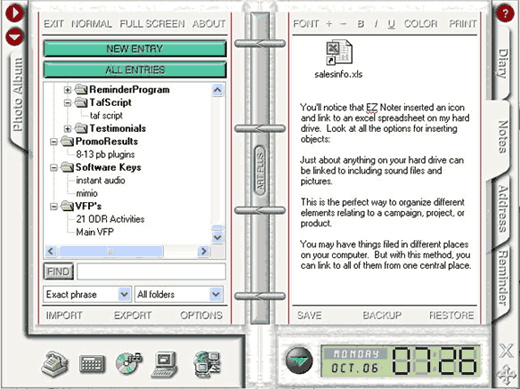Click the four-way move arrows icon
Image resolution: width=520 pixels, height=389 pixels.
click(x=507, y=374)
